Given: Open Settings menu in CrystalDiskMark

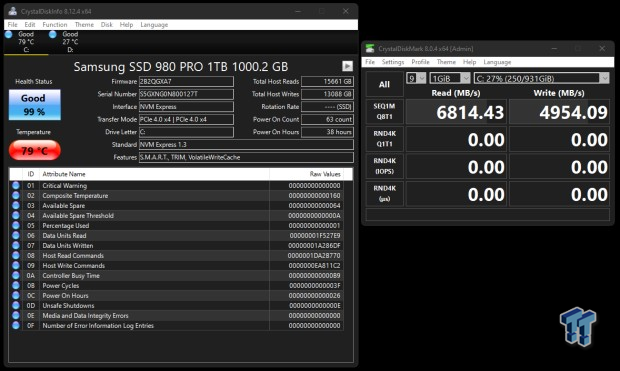Looking at the screenshot, I should tap(393, 62).
